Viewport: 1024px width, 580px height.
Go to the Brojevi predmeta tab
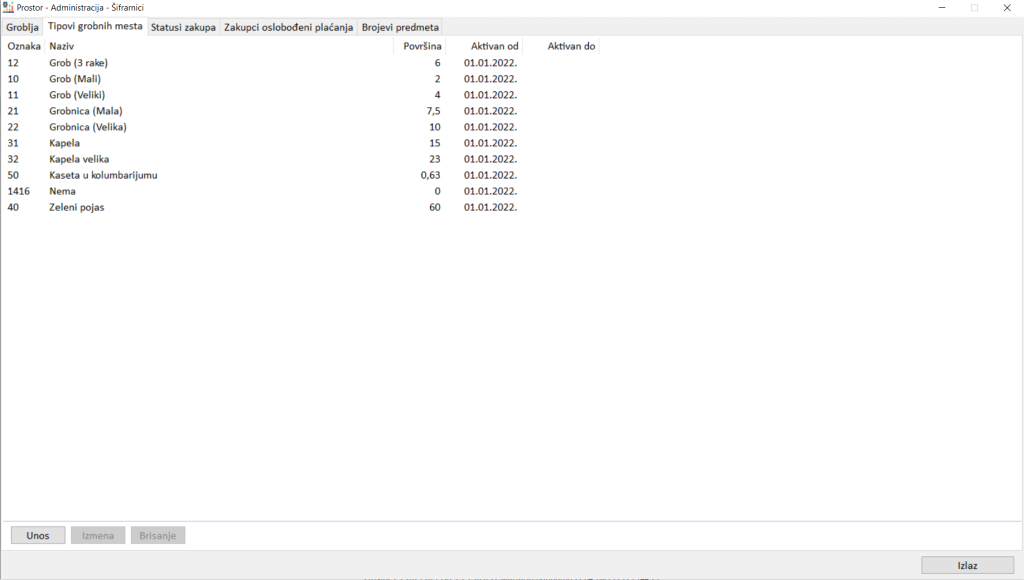400,27
